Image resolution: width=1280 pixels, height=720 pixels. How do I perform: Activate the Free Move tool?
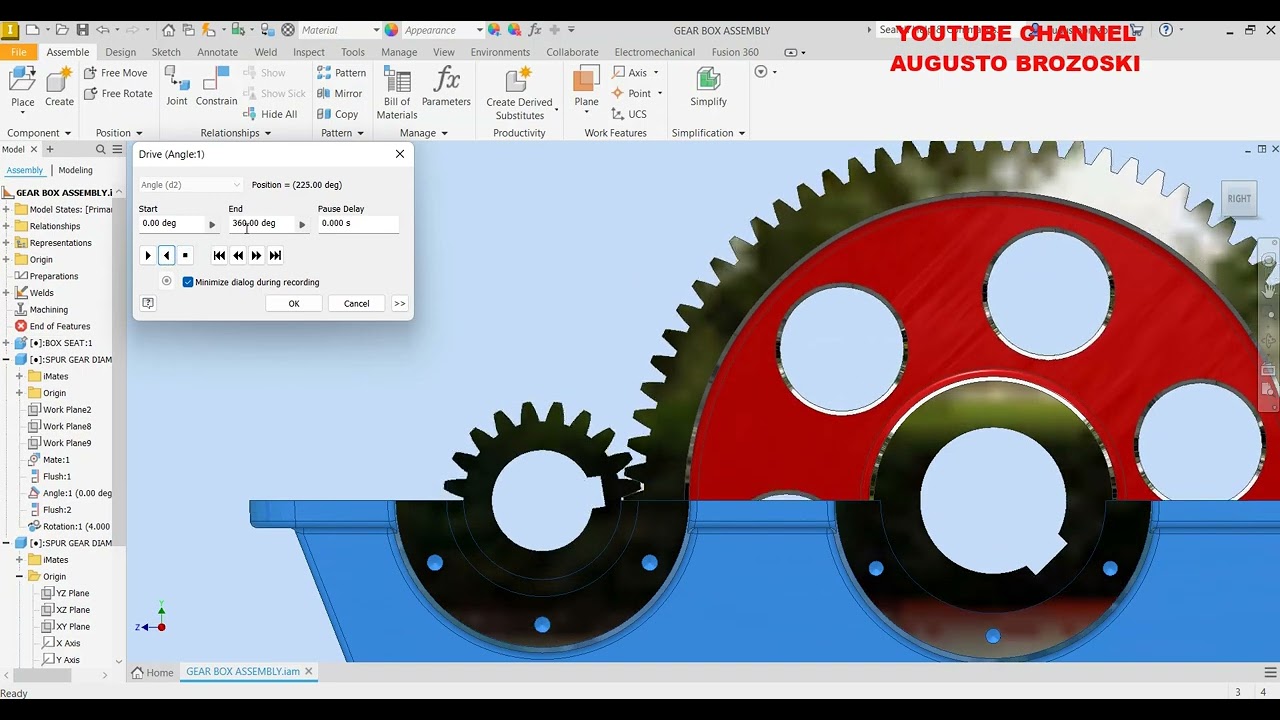[x=115, y=73]
